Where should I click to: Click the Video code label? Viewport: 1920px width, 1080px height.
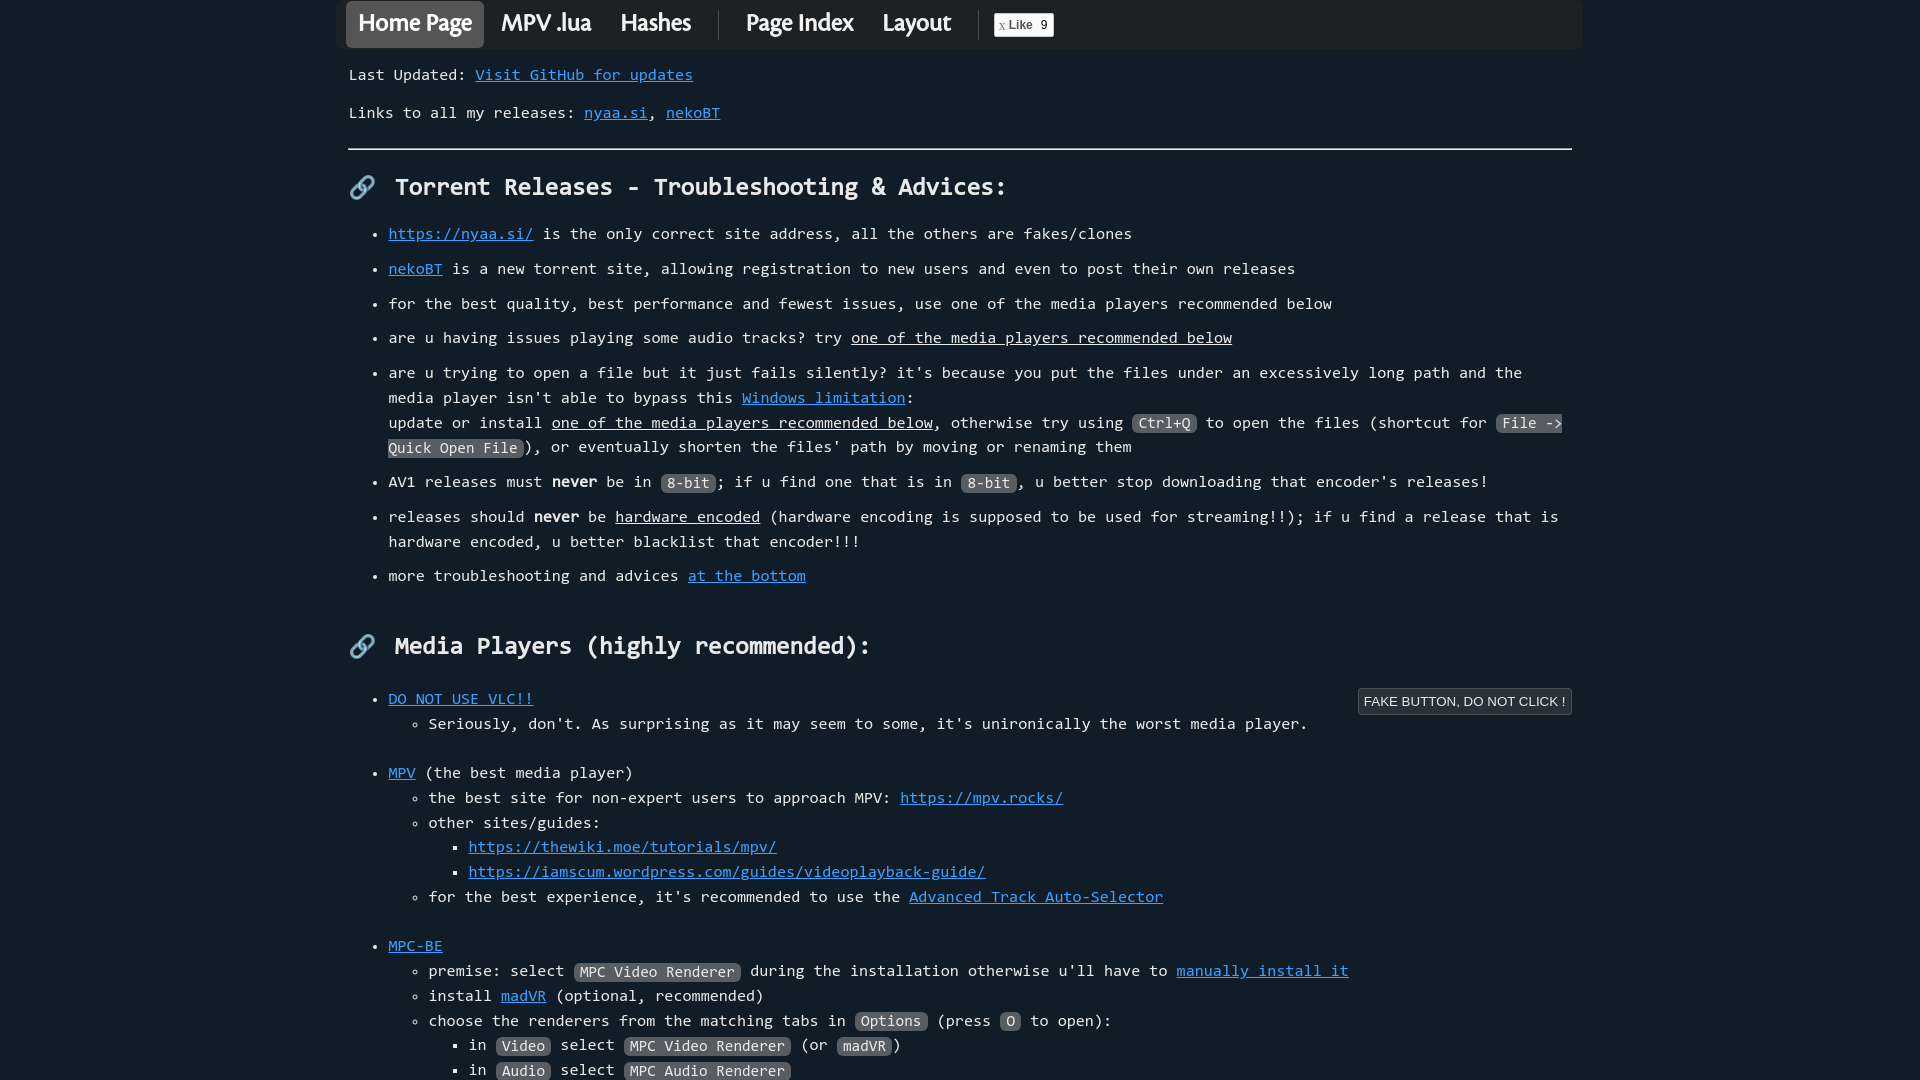coord(523,1047)
